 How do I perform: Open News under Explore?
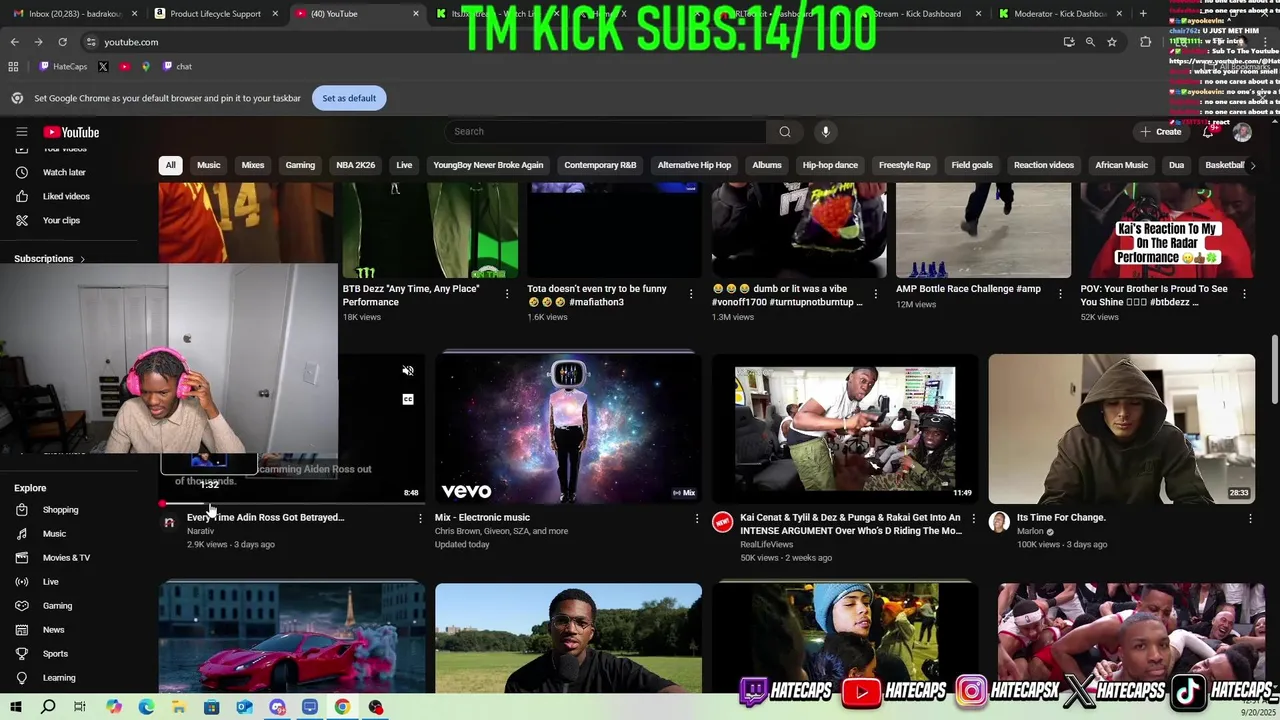tap(53, 630)
